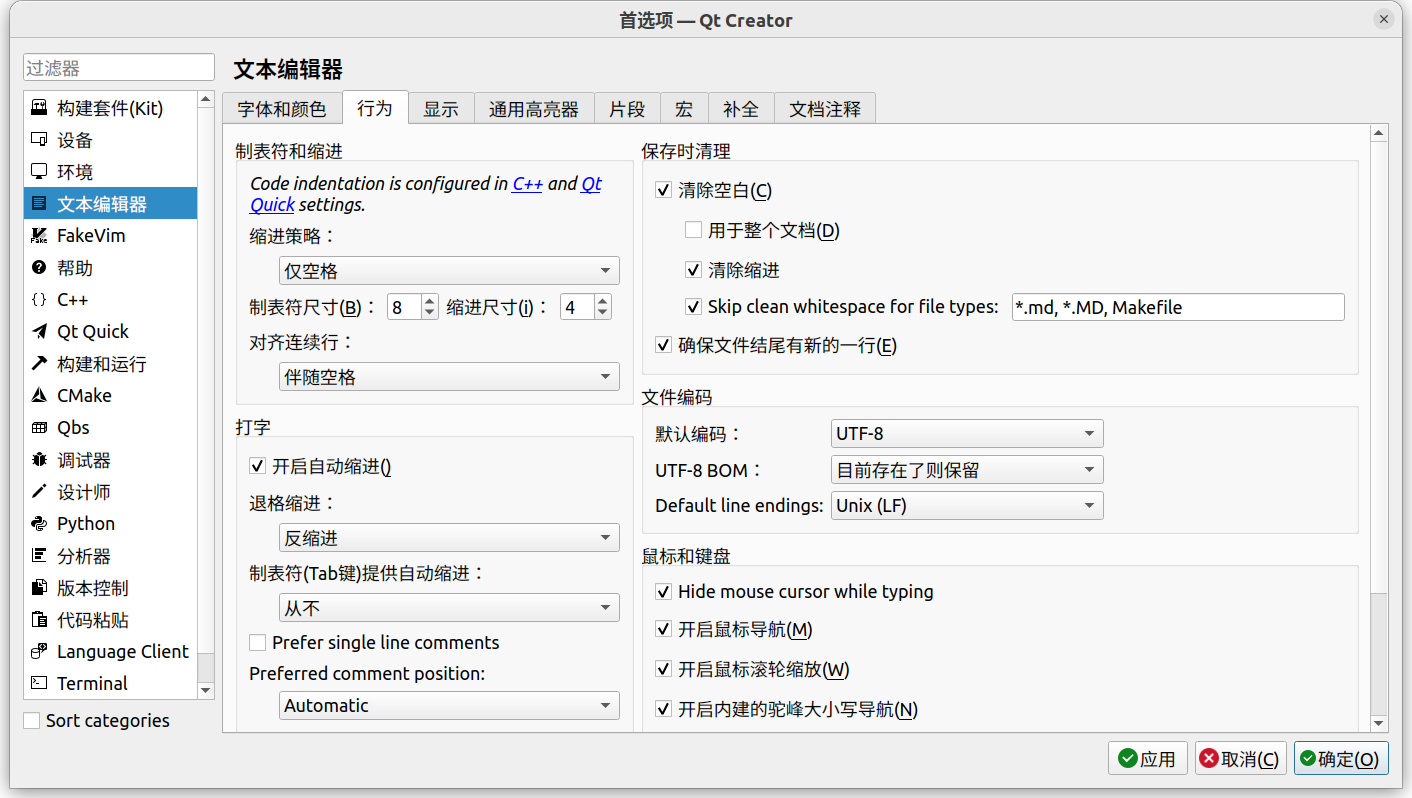The width and height of the screenshot is (1412, 798).
Task: Toggle 开启鼠标导航 checkbox
Action: point(663,630)
